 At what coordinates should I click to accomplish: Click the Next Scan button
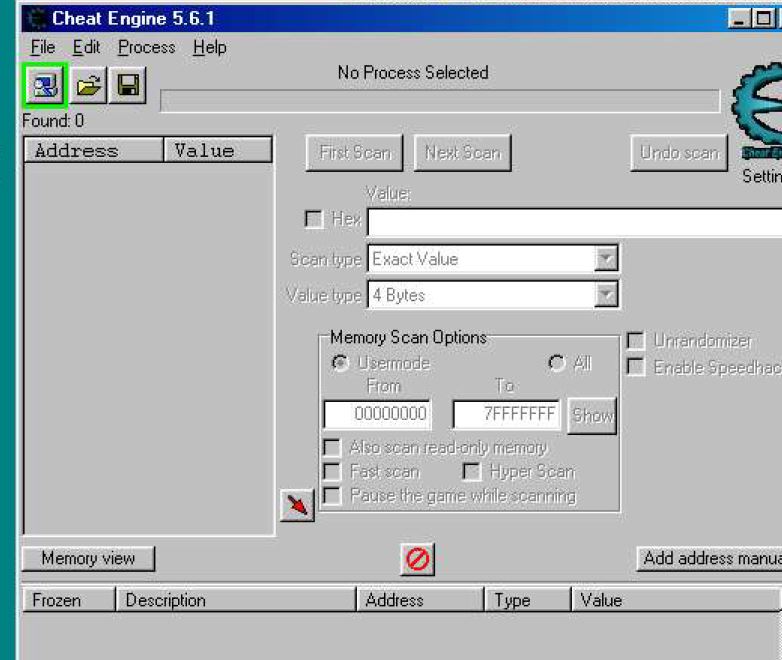click(463, 153)
